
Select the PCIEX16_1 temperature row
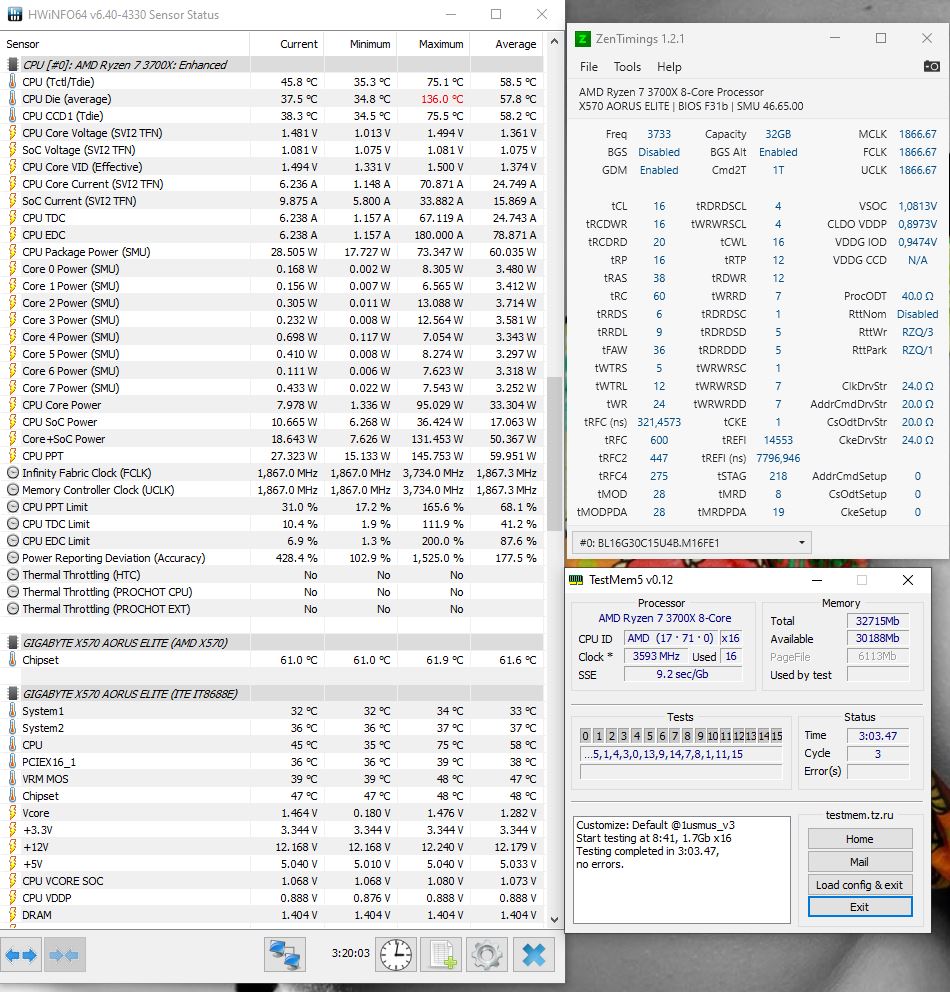272,762
